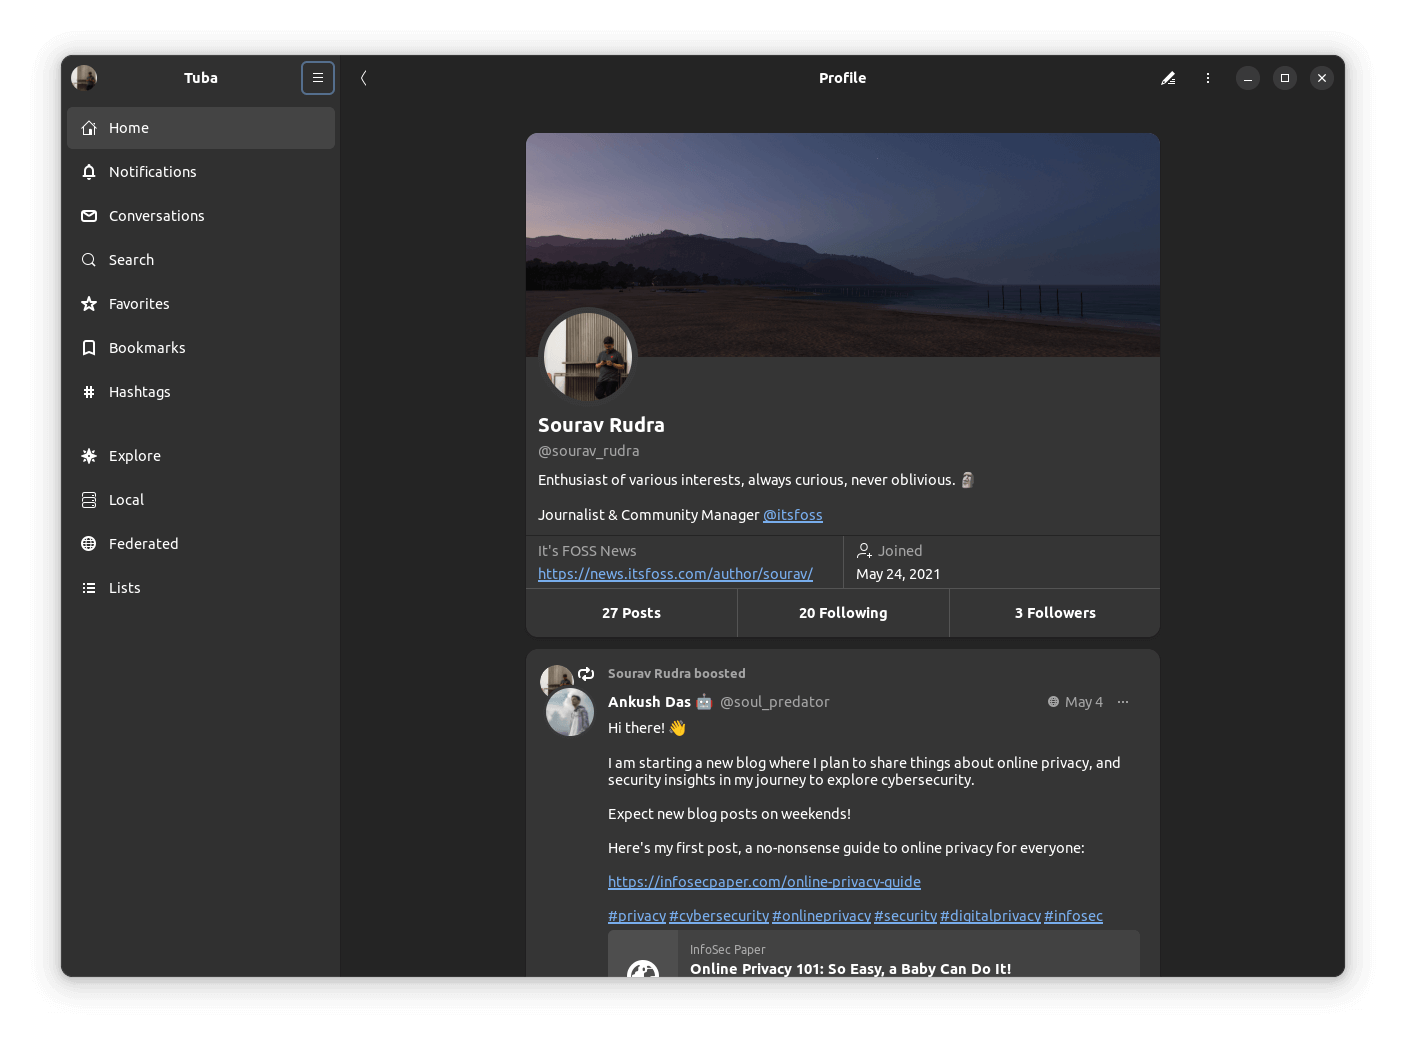The width and height of the screenshot is (1406, 1044).
Task: Open the Explore timeline
Action: pyautogui.click(x=135, y=455)
